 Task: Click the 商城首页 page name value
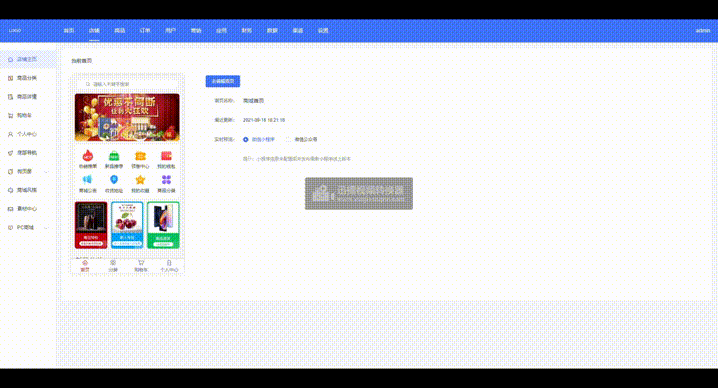coord(253,100)
